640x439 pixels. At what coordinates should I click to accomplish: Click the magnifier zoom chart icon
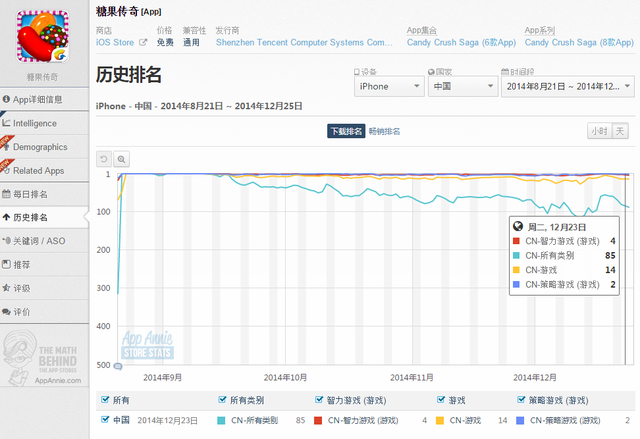tap(121, 159)
